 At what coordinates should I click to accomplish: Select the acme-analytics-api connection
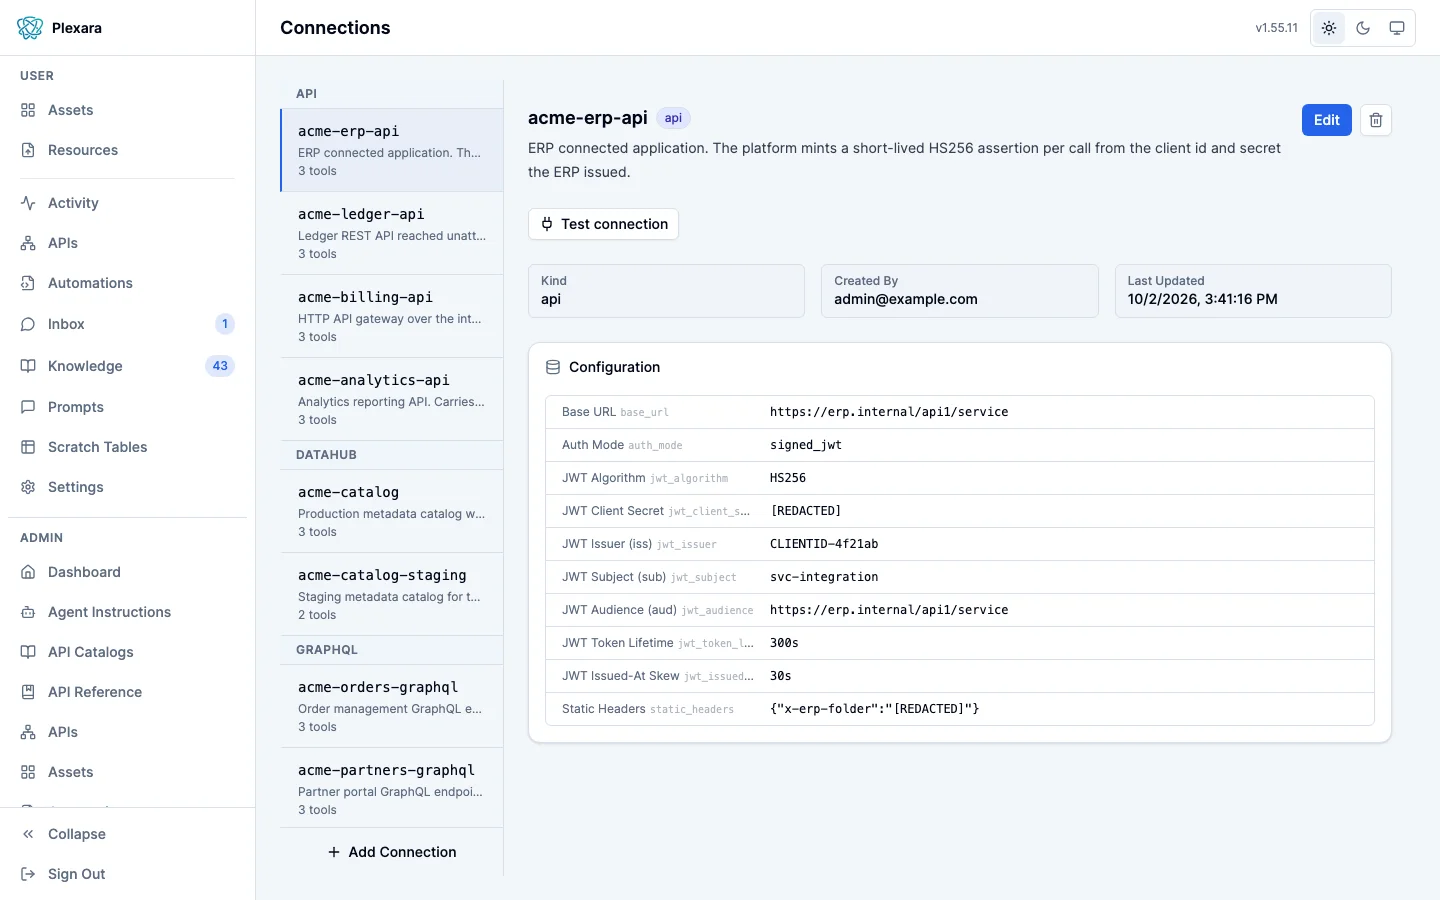(392, 399)
